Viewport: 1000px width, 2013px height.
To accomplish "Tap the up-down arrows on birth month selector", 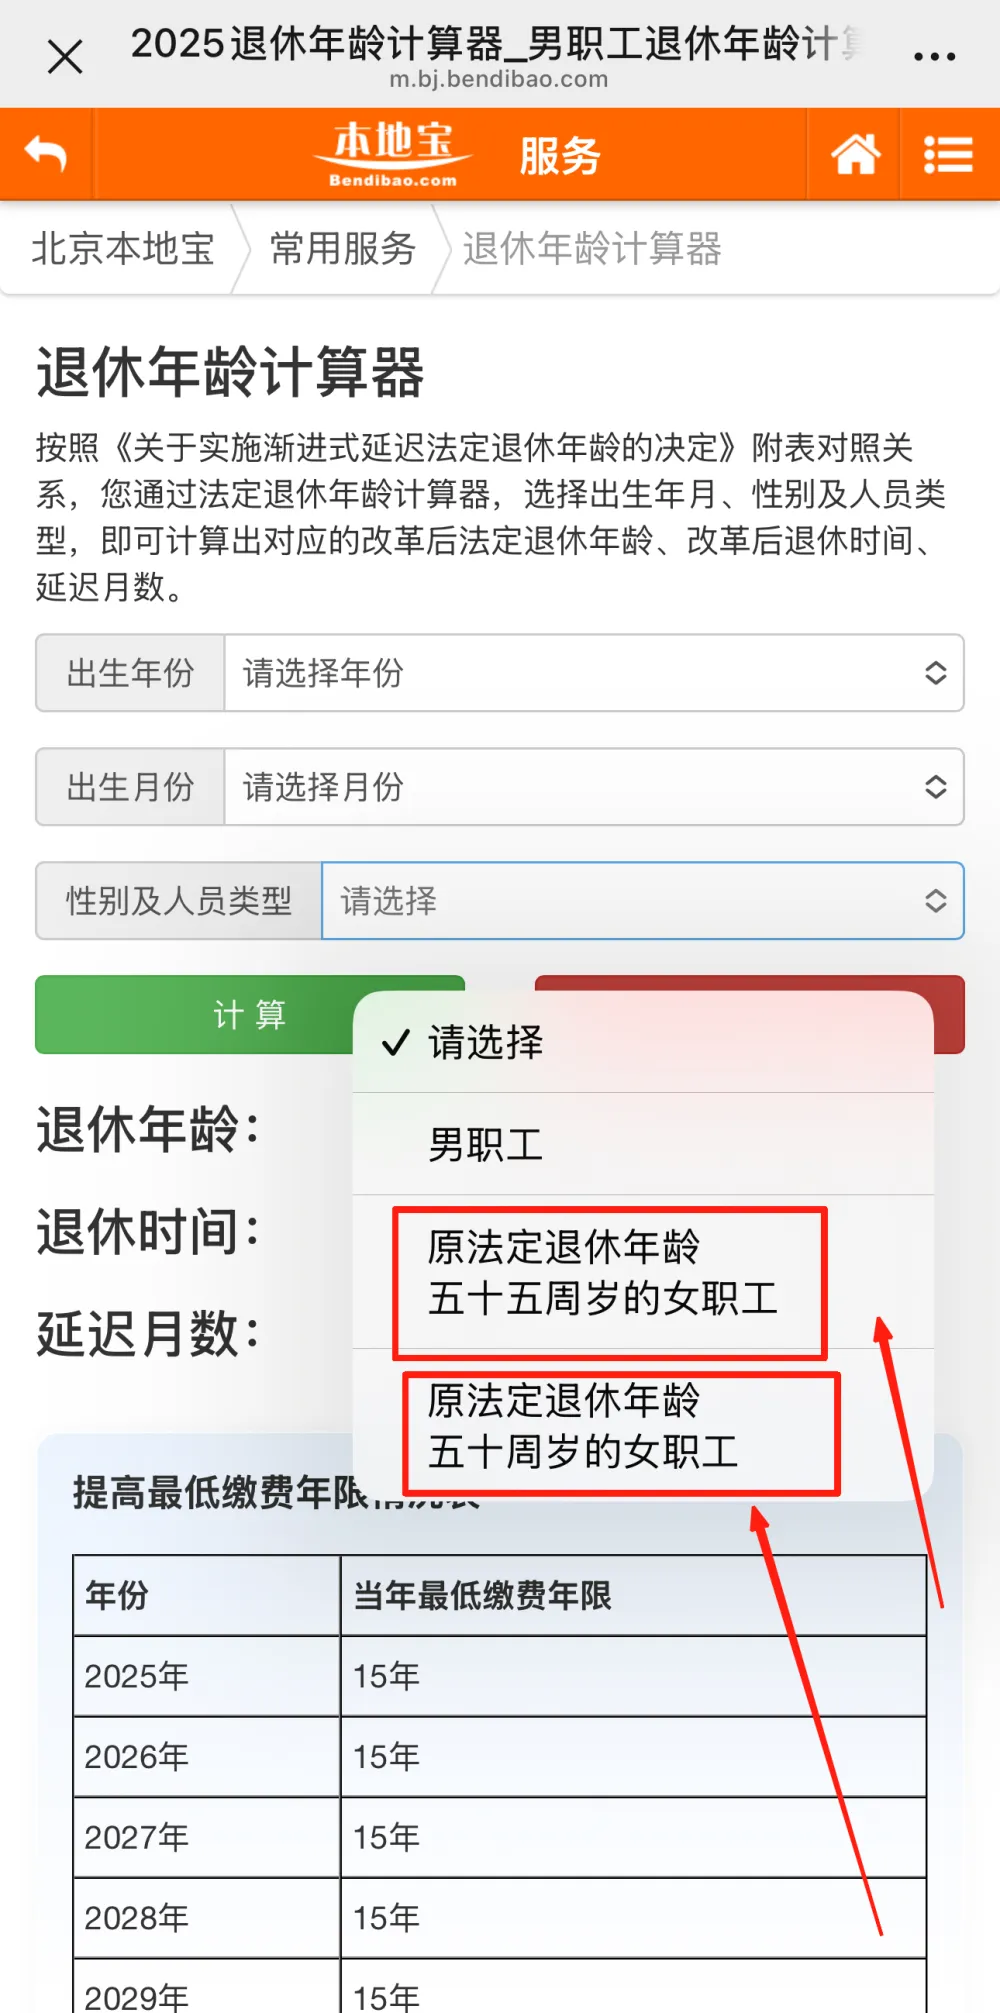I will click(x=935, y=787).
